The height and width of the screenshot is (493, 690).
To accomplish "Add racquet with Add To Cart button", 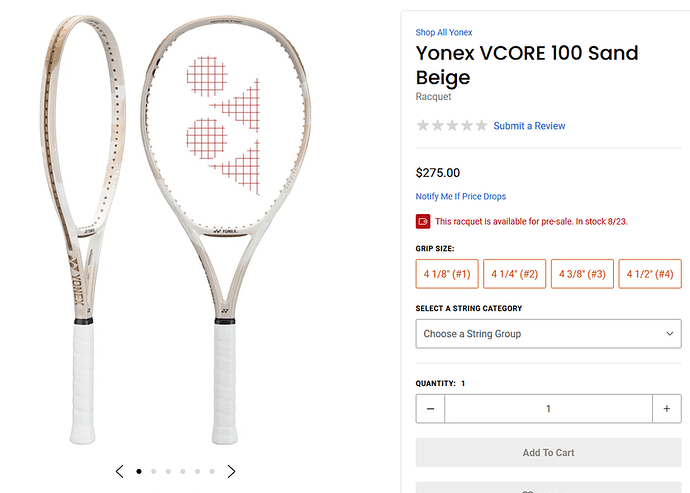I will 548,453.
